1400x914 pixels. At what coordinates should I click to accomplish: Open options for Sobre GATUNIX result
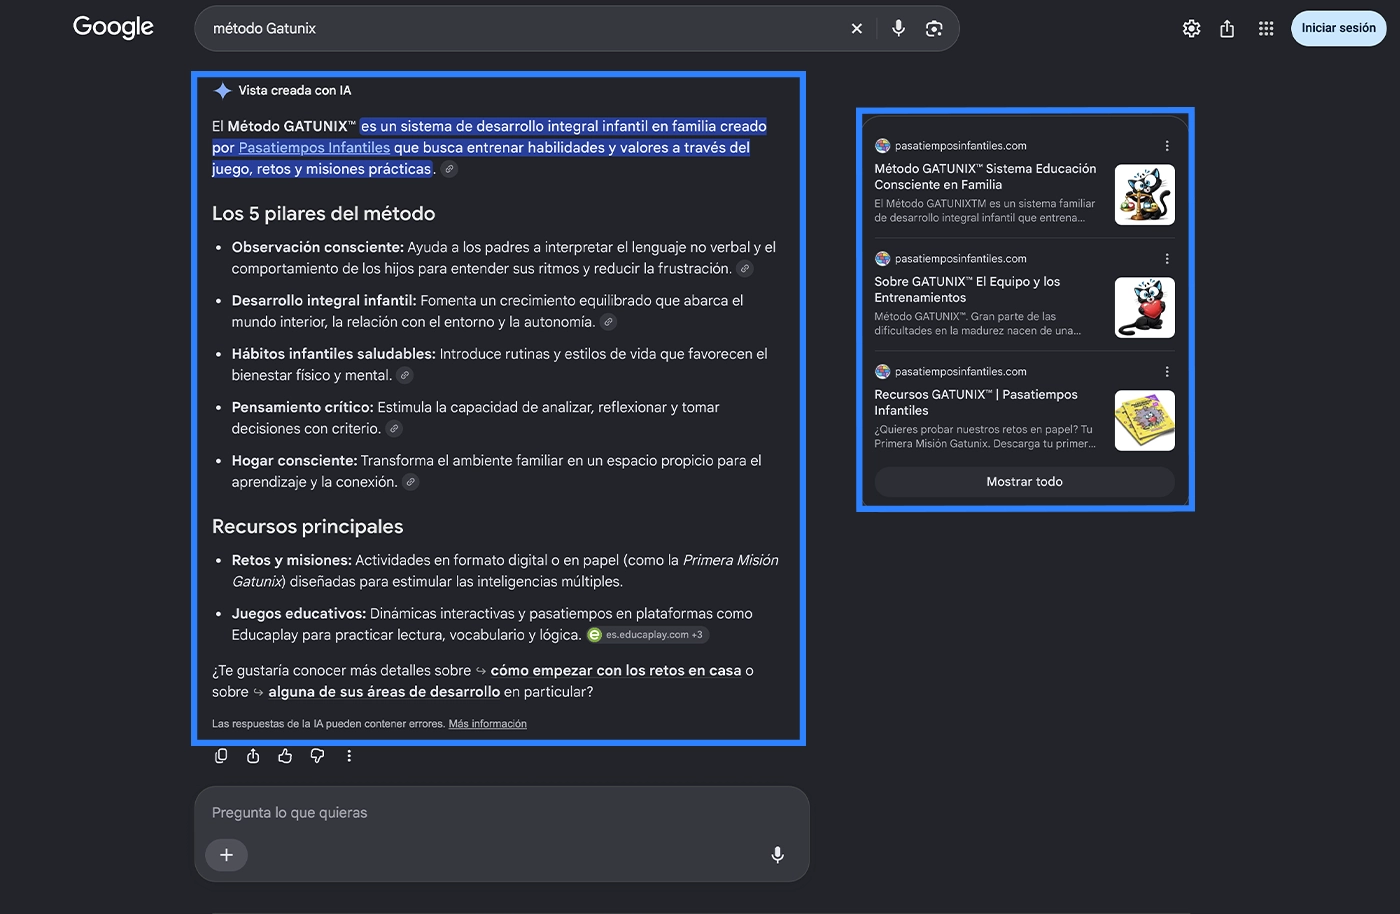[x=1167, y=259]
